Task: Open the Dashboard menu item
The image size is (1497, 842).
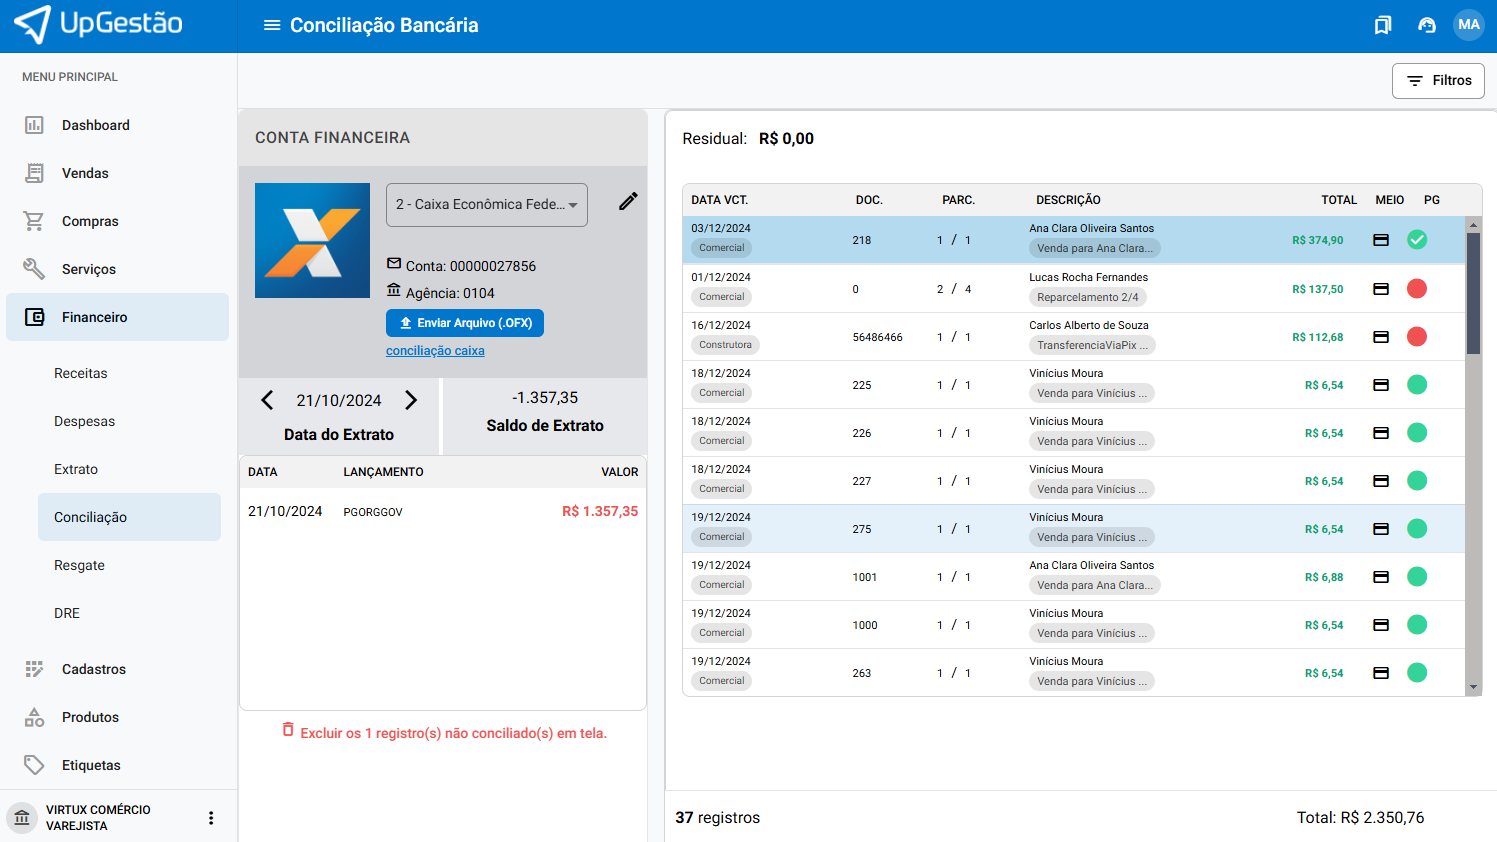Action: (x=96, y=125)
